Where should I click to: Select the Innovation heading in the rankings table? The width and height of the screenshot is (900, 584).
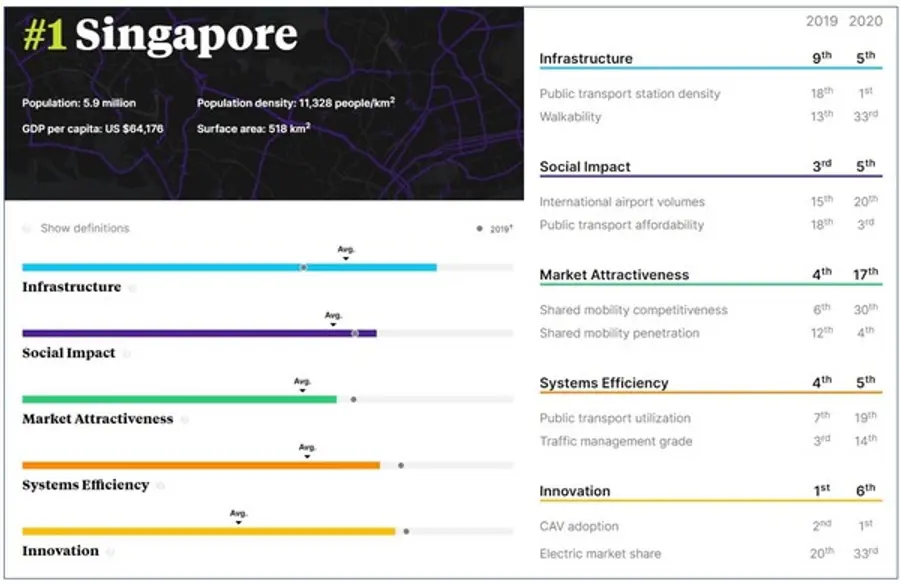pos(575,492)
